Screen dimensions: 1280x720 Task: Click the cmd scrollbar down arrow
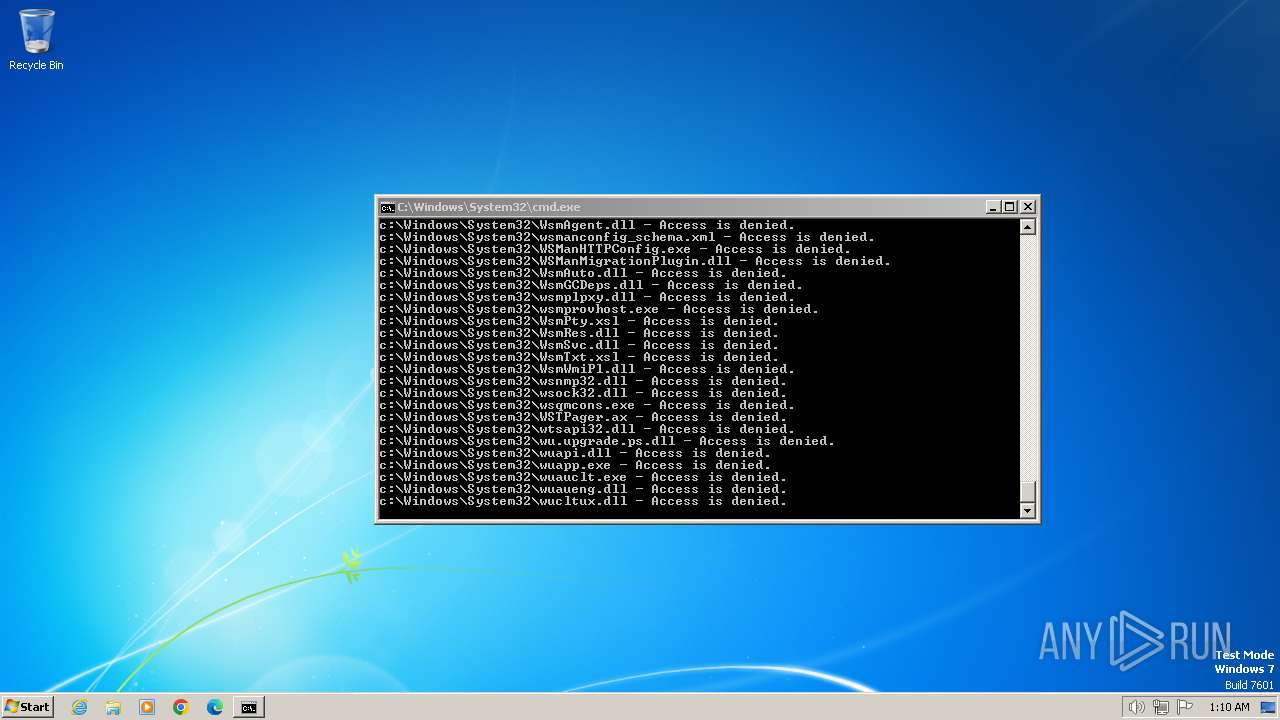pos(1027,510)
